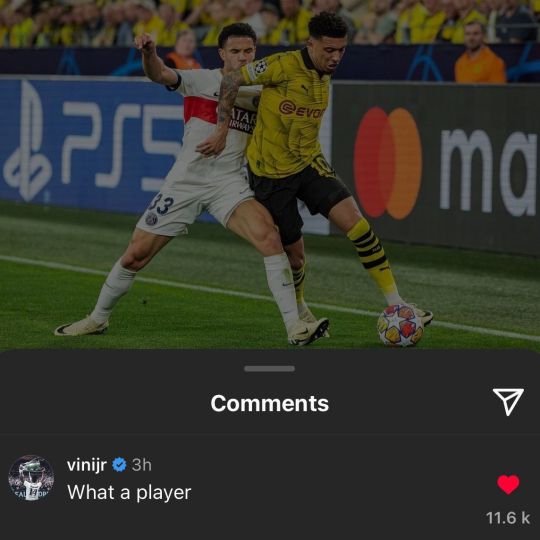Unlike vinijr's comment with the red heart
Screen dimensions: 540x540
(508, 484)
